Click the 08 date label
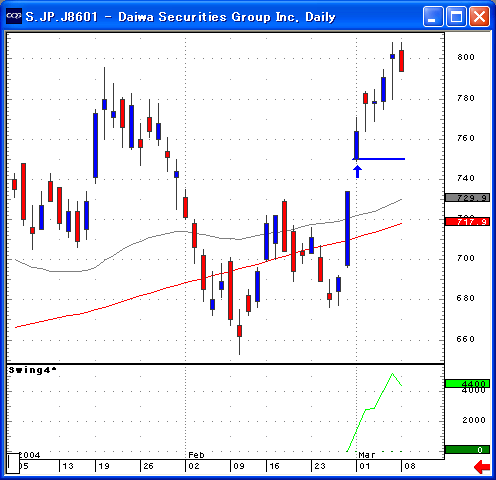The width and height of the screenshot is (496, 480). tap(410, 466)
